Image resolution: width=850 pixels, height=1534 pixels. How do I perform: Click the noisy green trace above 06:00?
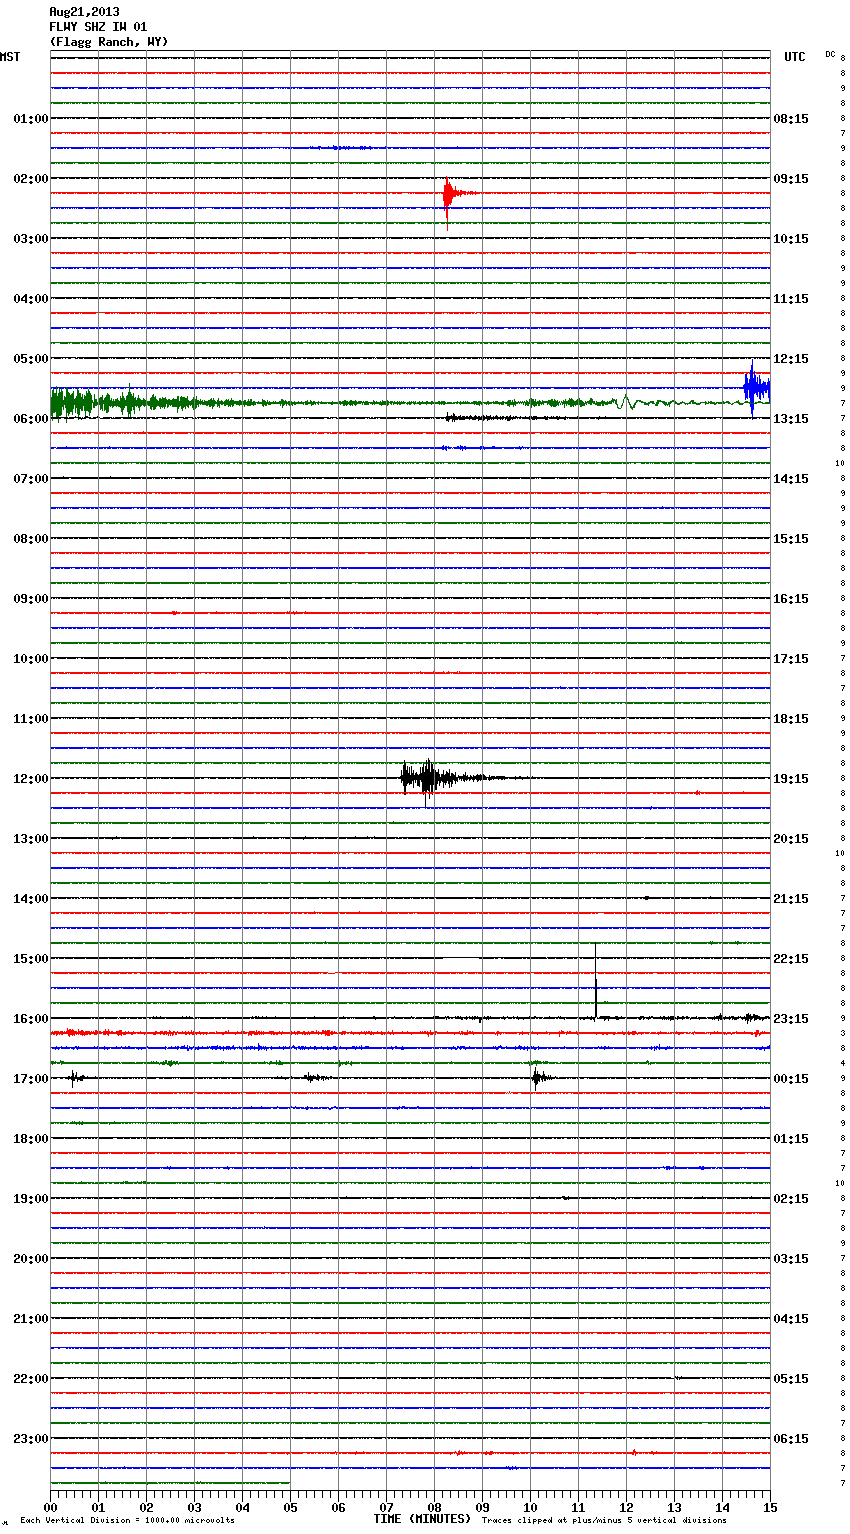pyautogui.click(x=410, y=403)
